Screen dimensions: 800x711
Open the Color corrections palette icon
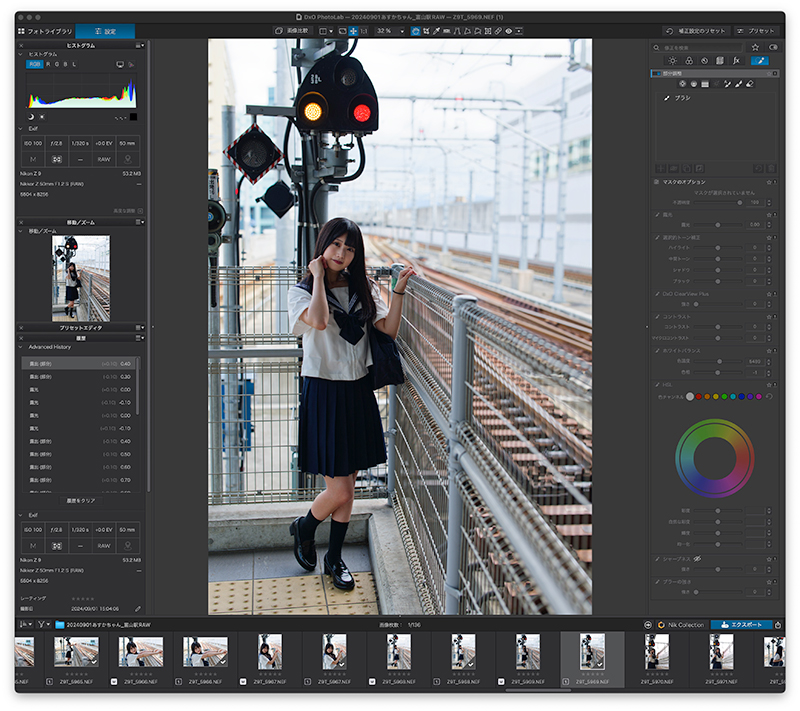click(x=689, y=61)
